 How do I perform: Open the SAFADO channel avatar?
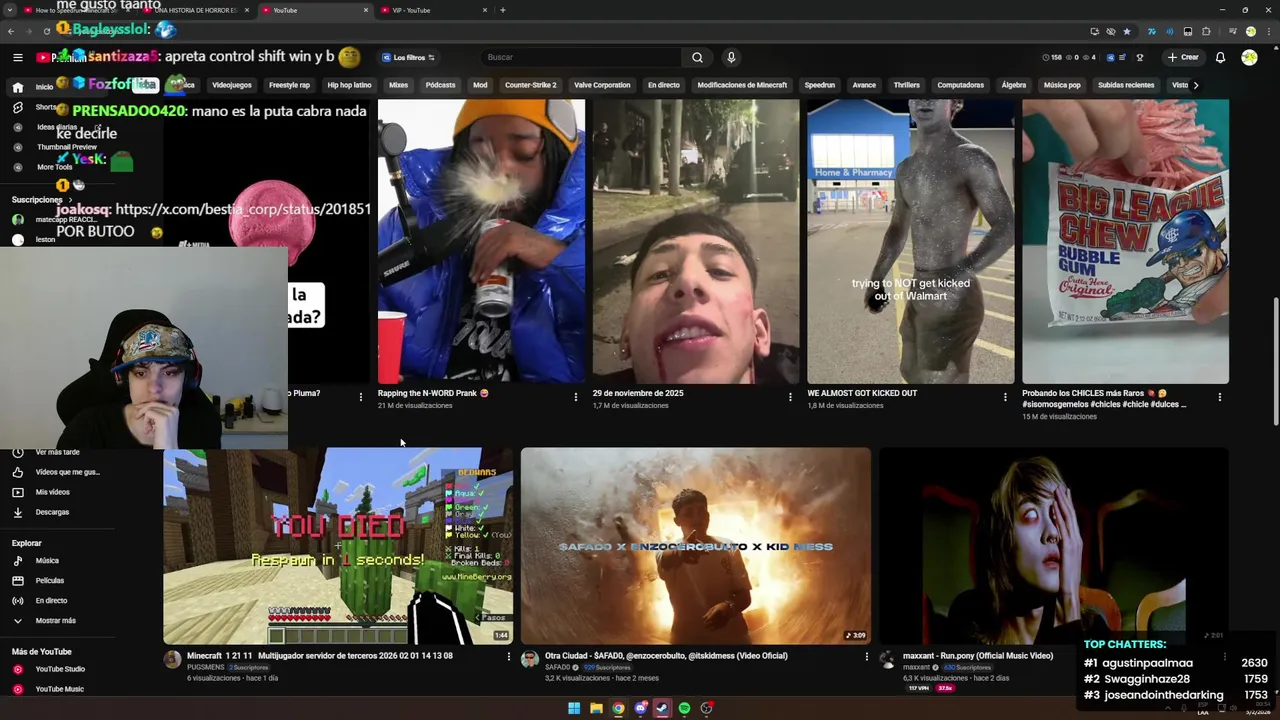530,659
